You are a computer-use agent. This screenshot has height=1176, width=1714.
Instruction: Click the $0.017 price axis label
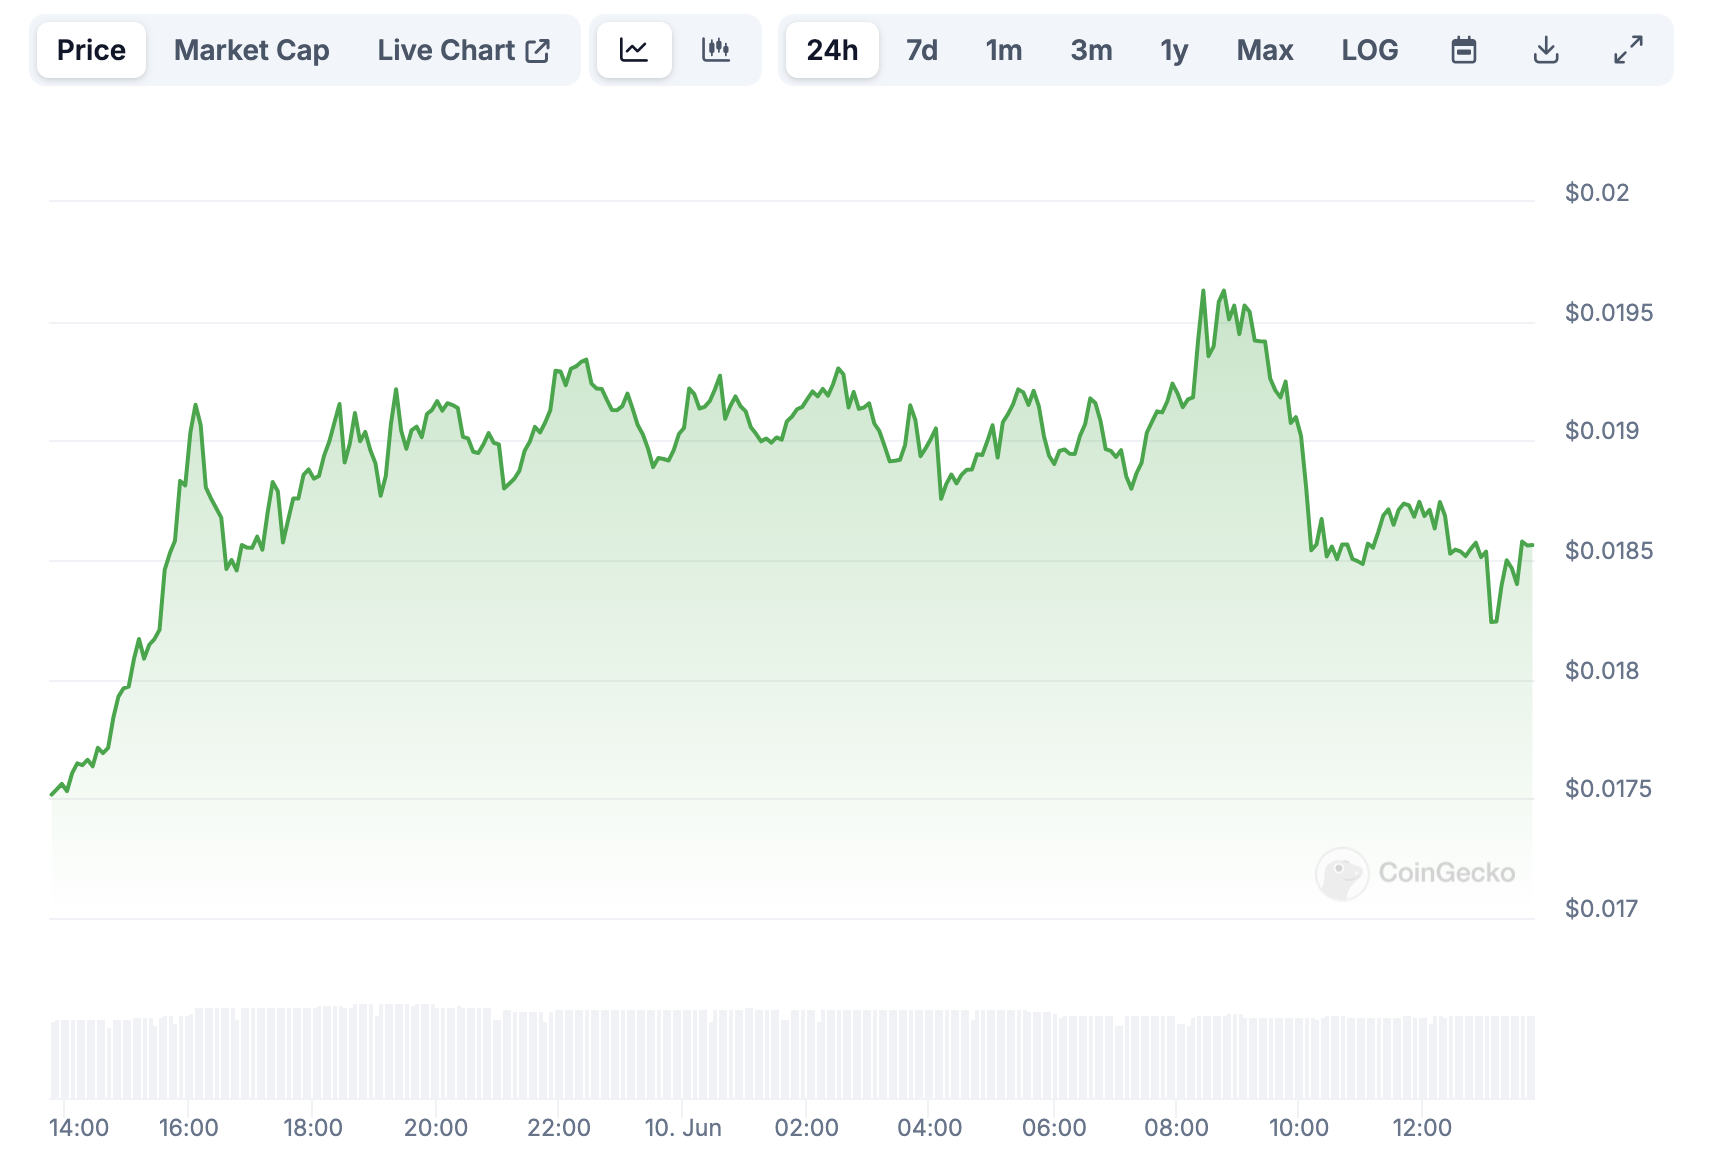[x=1602, y=909]
